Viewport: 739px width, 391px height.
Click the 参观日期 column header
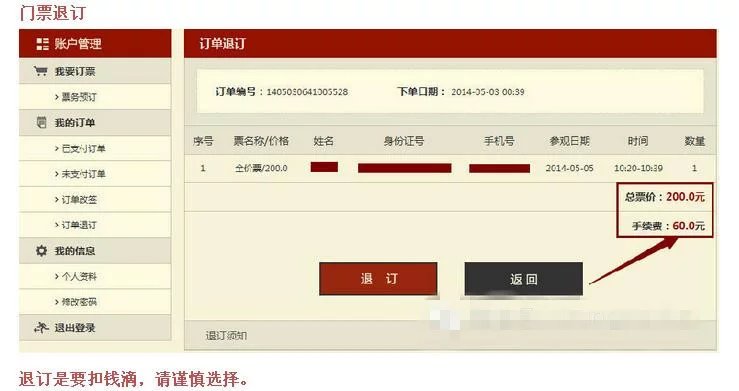coord(569,141)
